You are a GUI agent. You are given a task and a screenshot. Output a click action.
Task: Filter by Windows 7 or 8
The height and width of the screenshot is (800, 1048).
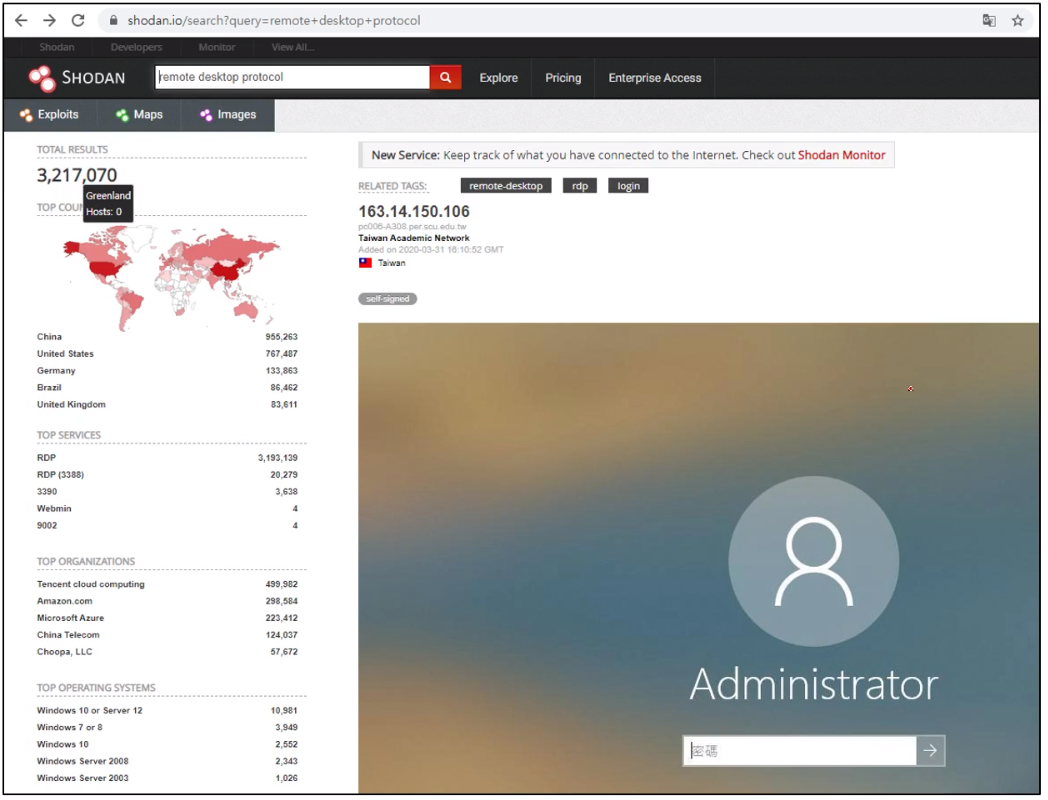pos(70,727)
